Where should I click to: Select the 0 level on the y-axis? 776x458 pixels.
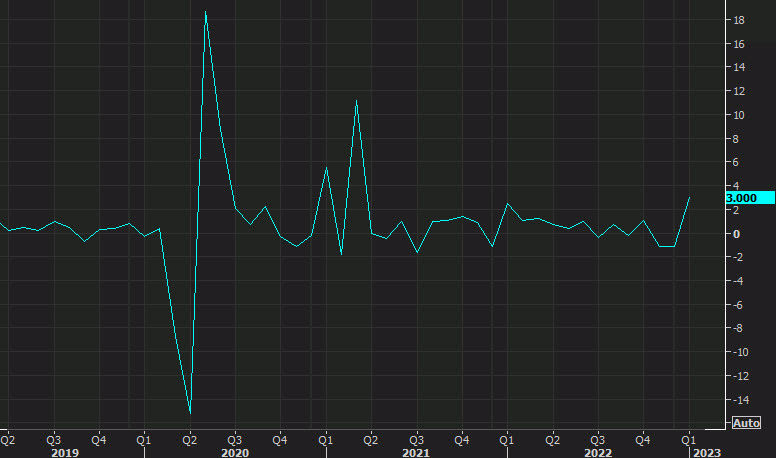735,234
